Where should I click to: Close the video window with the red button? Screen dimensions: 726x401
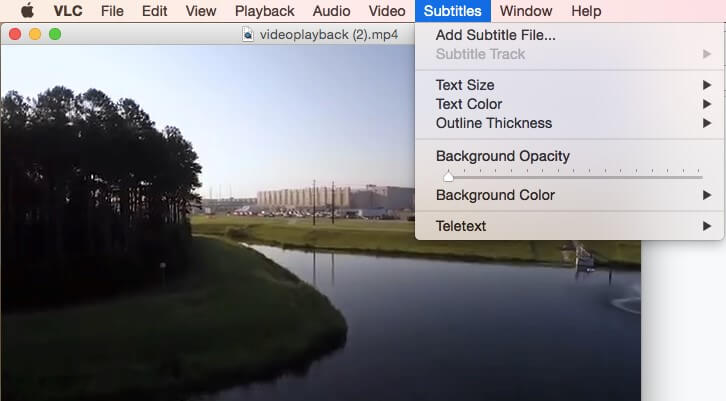click(x=15, y=34)
